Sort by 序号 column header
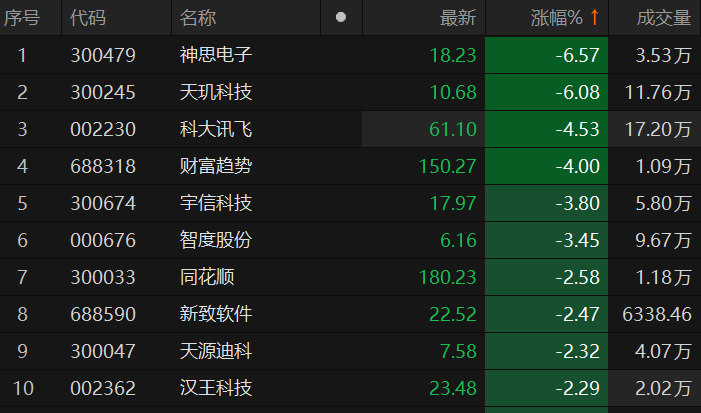This screenshot has height=413, width=701. [22, 18]
